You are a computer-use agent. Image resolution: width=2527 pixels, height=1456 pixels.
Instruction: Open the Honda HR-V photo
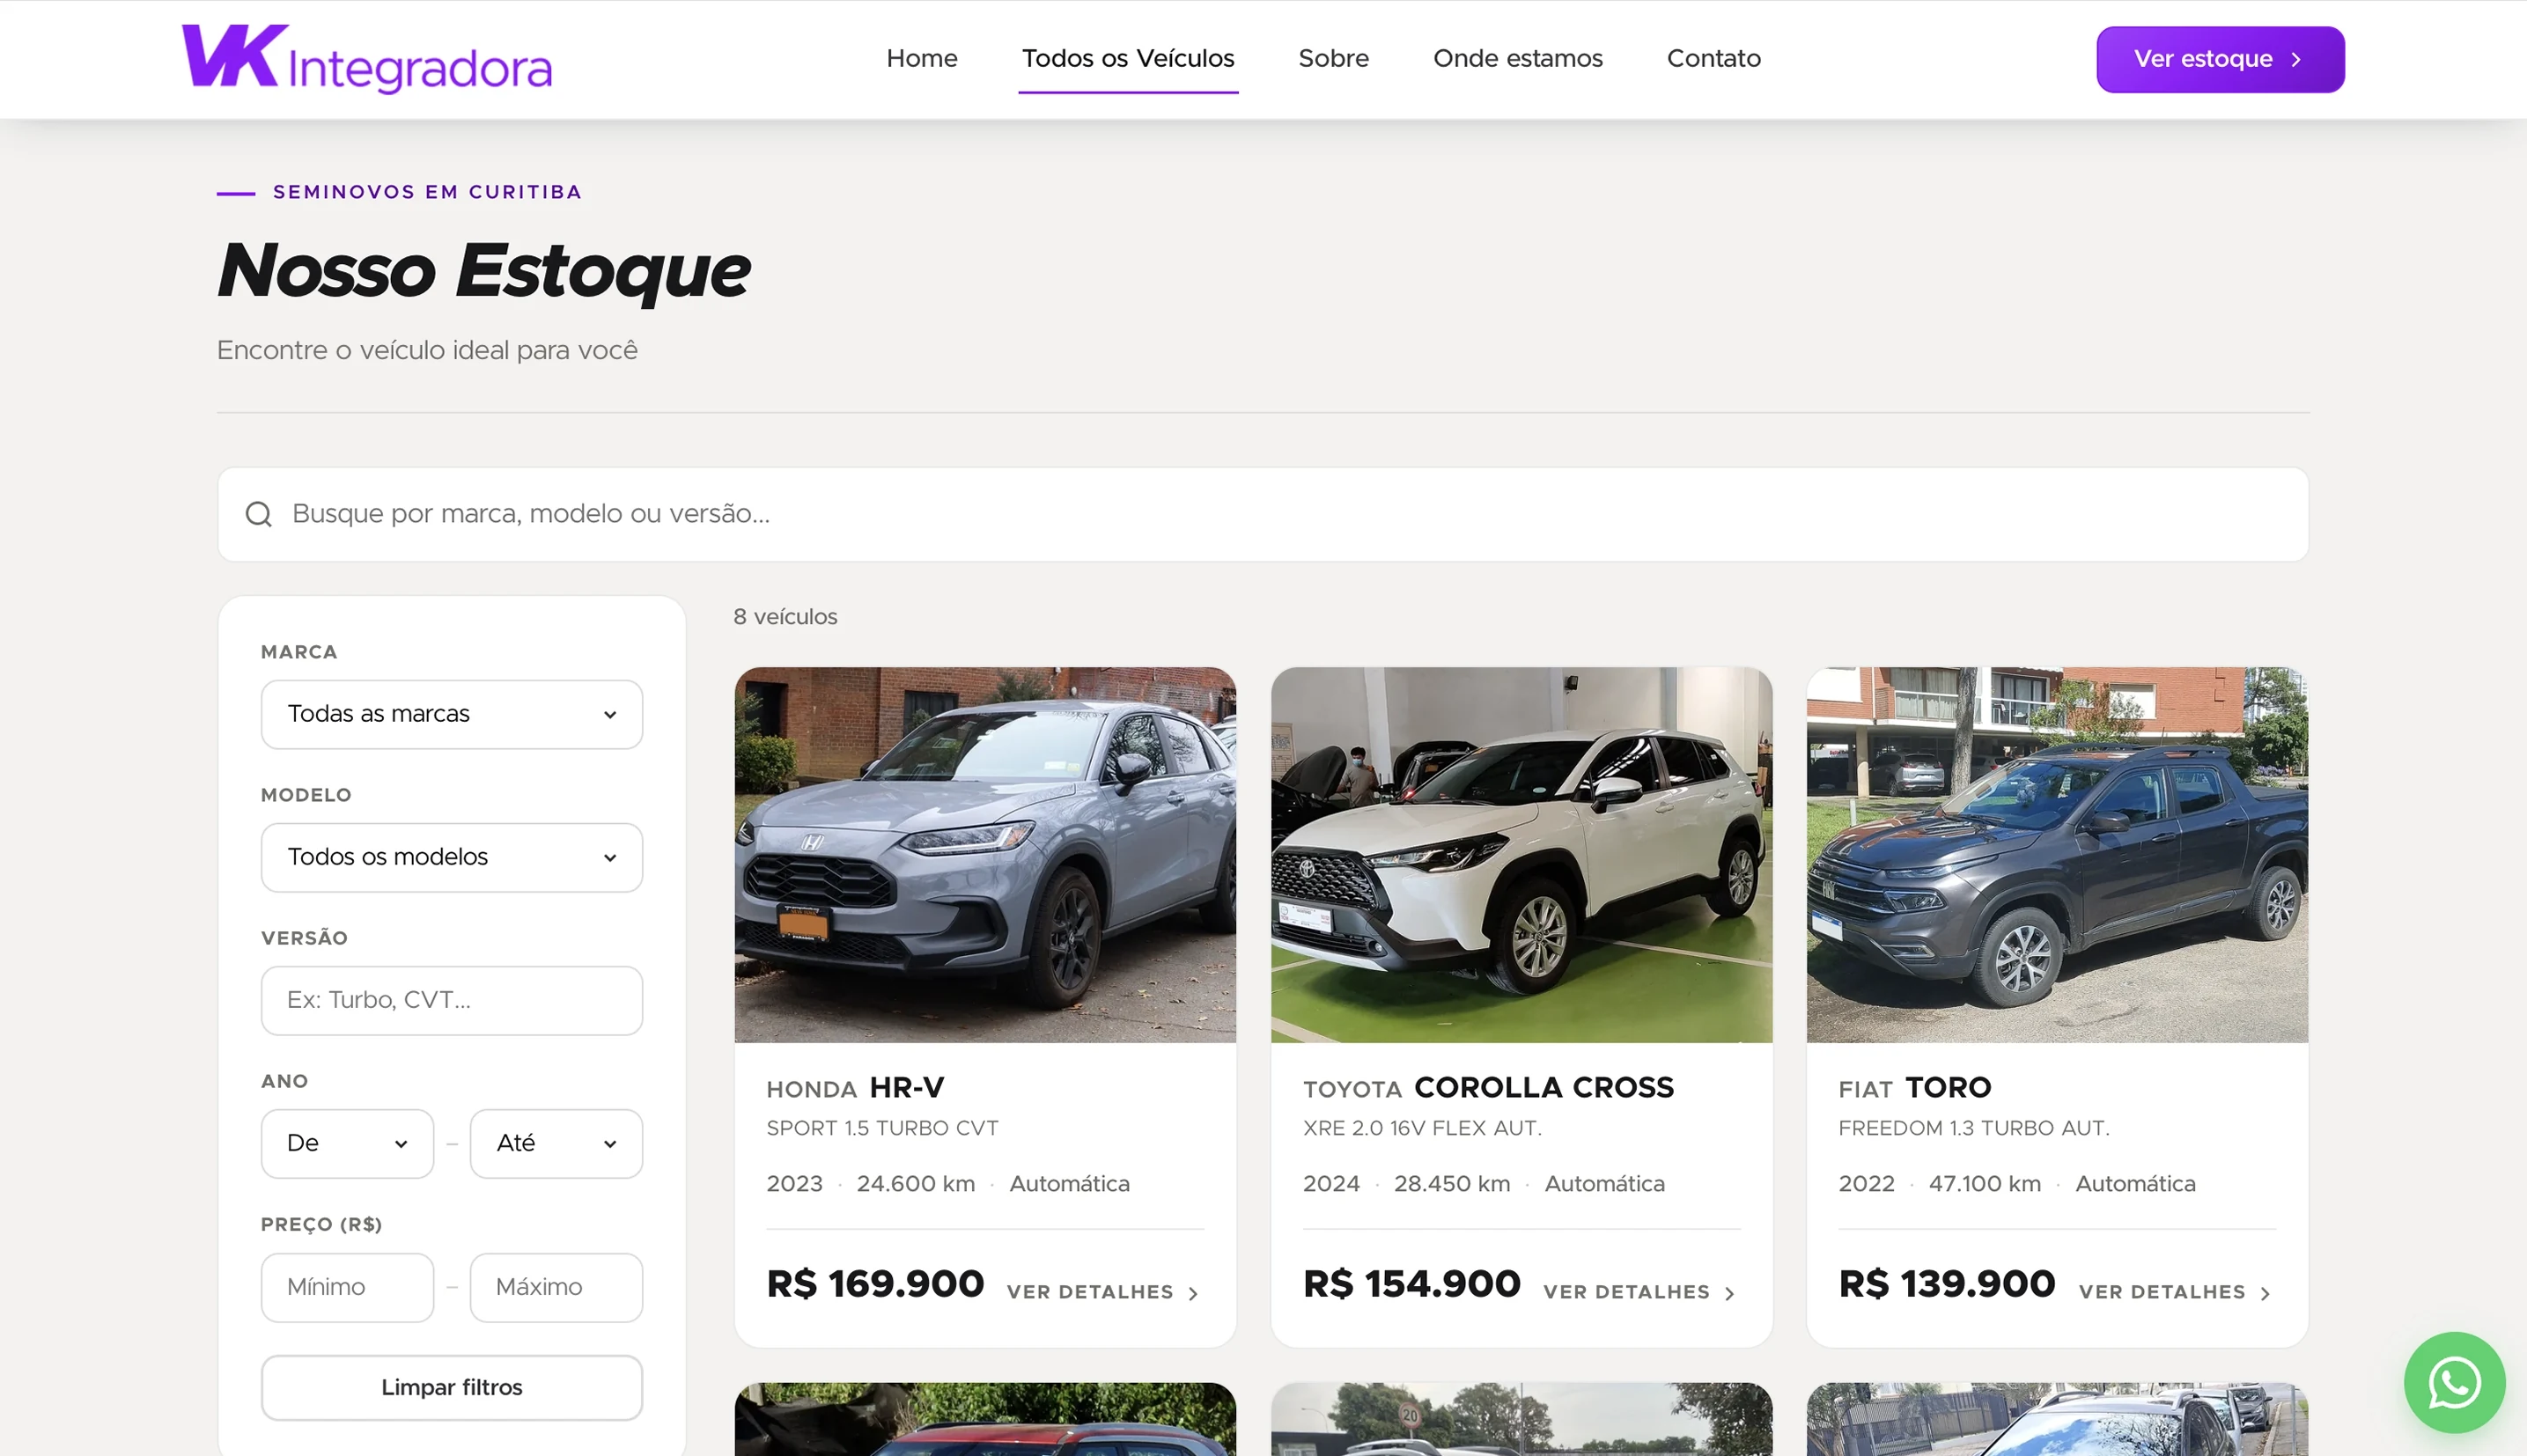coord(985,855)
